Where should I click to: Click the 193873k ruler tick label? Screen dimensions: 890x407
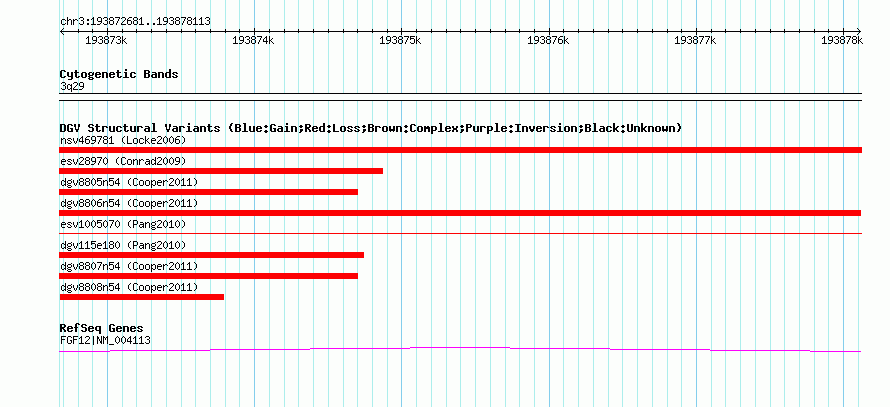[106, 40]
